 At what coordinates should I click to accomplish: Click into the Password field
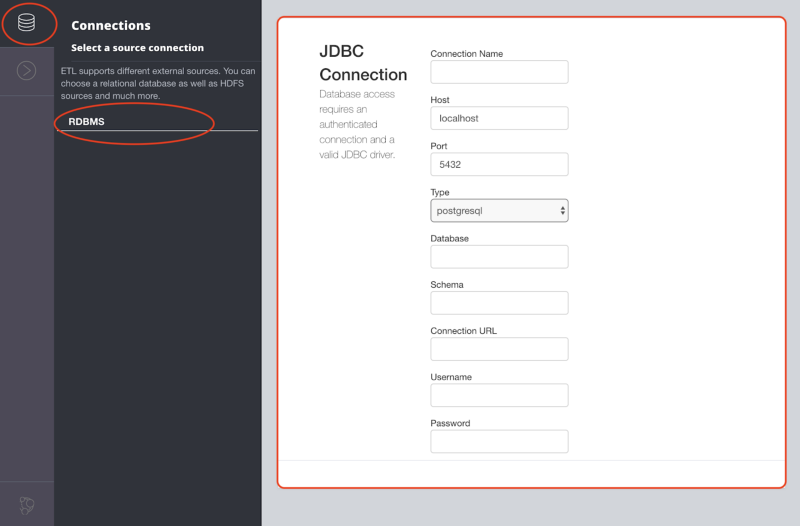(499, 441)
